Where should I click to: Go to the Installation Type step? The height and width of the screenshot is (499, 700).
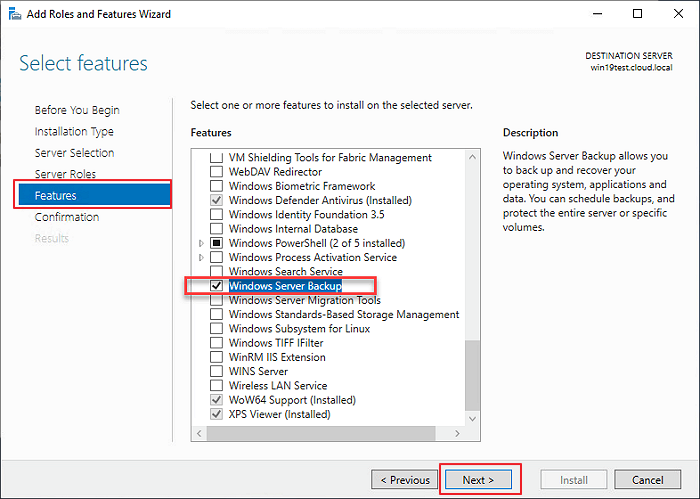point(74,132)
